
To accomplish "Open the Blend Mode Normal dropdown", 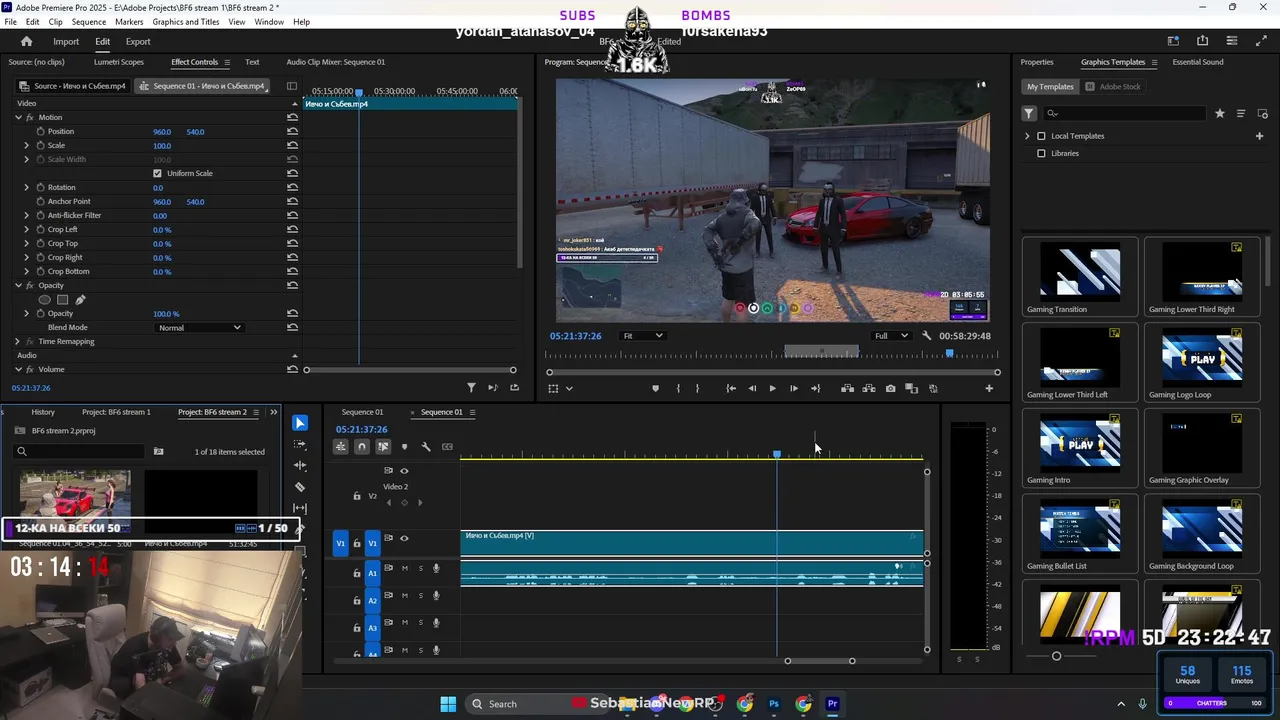I will tap(200, 327).
